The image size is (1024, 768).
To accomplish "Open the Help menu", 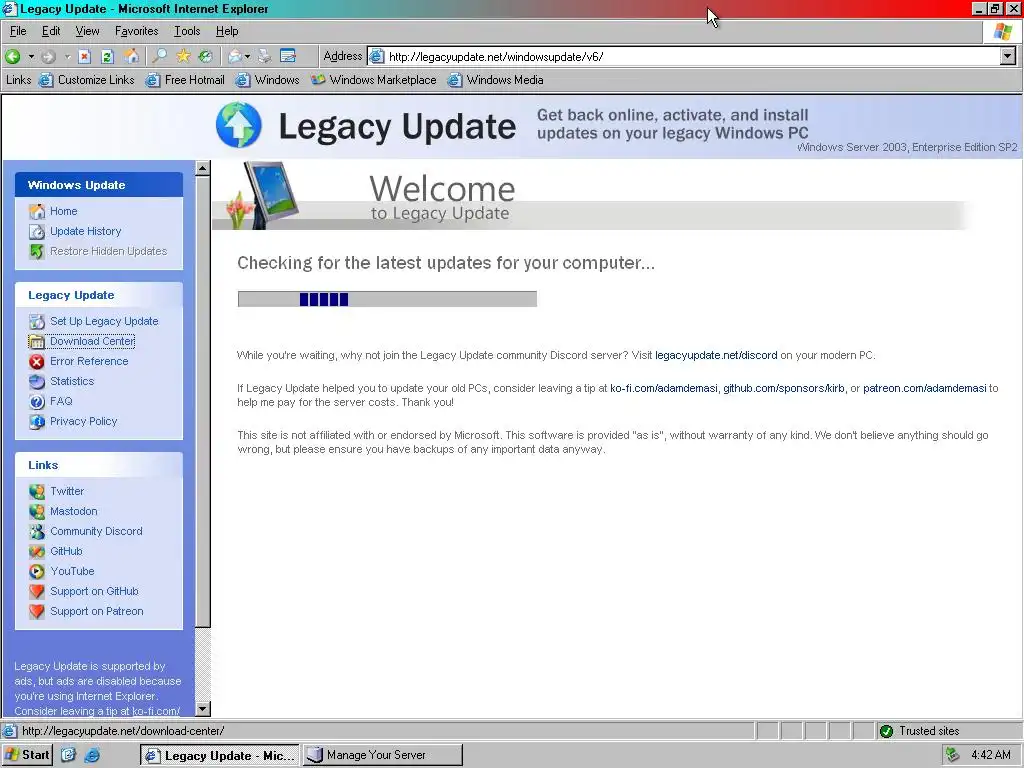I will coord(227,31).
